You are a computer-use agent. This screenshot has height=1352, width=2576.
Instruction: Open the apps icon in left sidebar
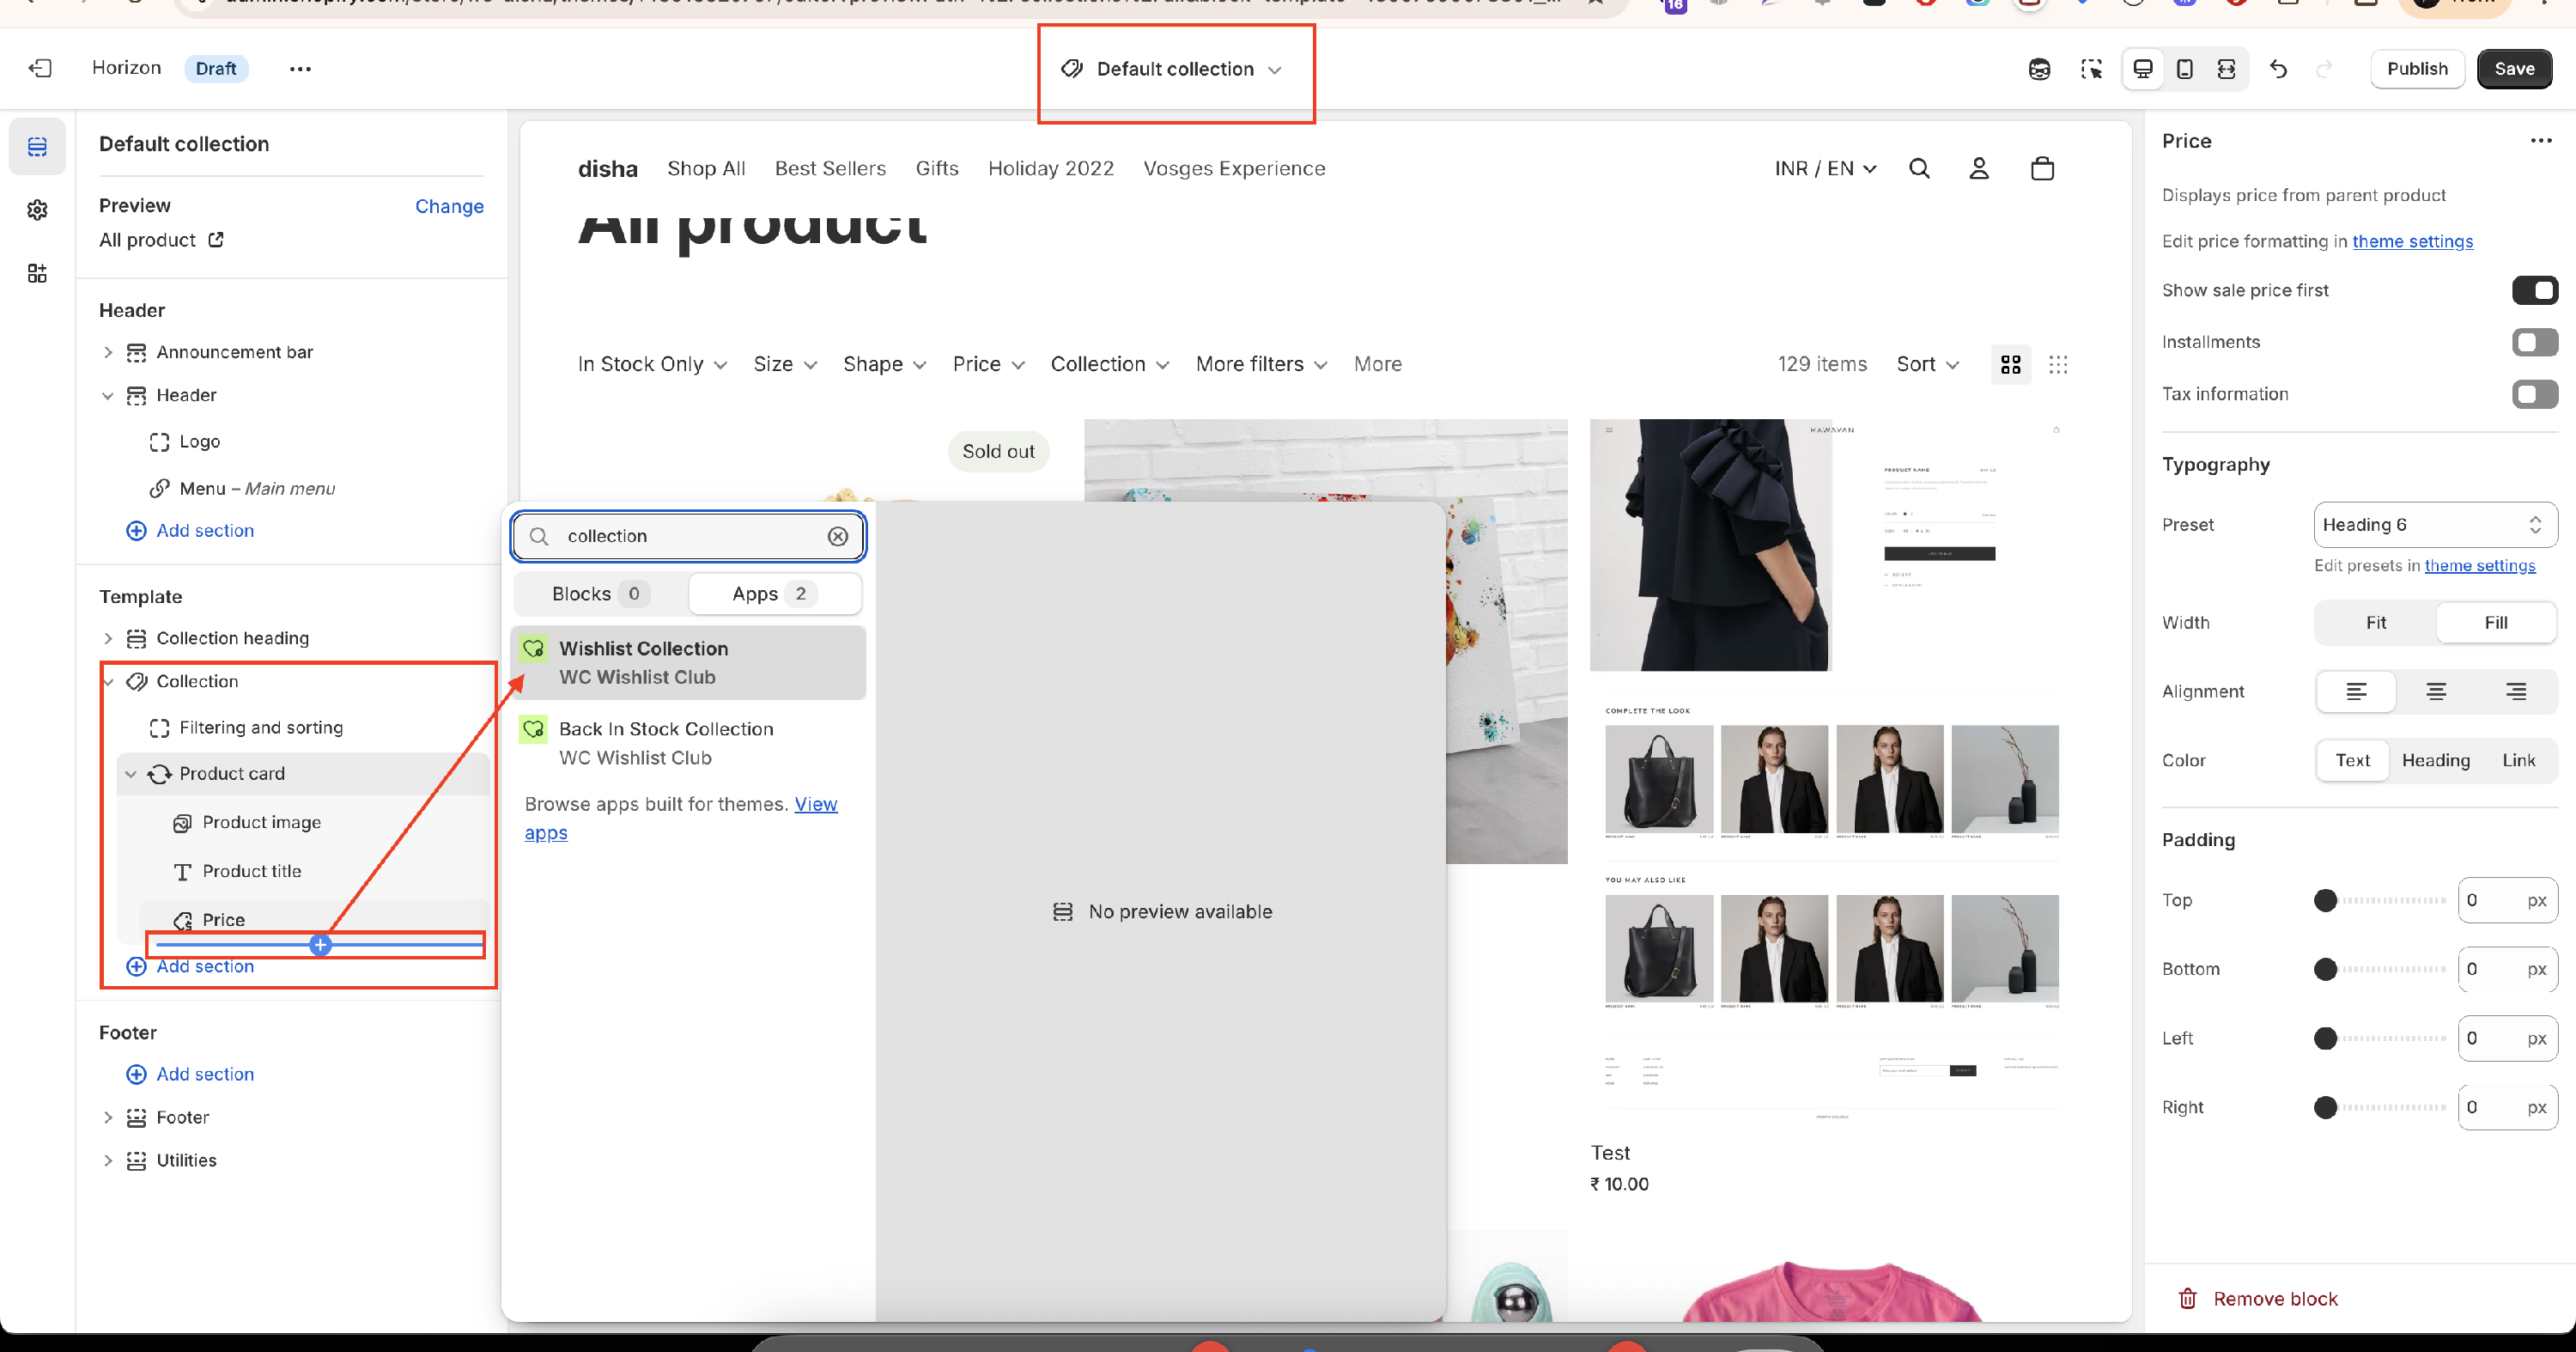[37, 273]
